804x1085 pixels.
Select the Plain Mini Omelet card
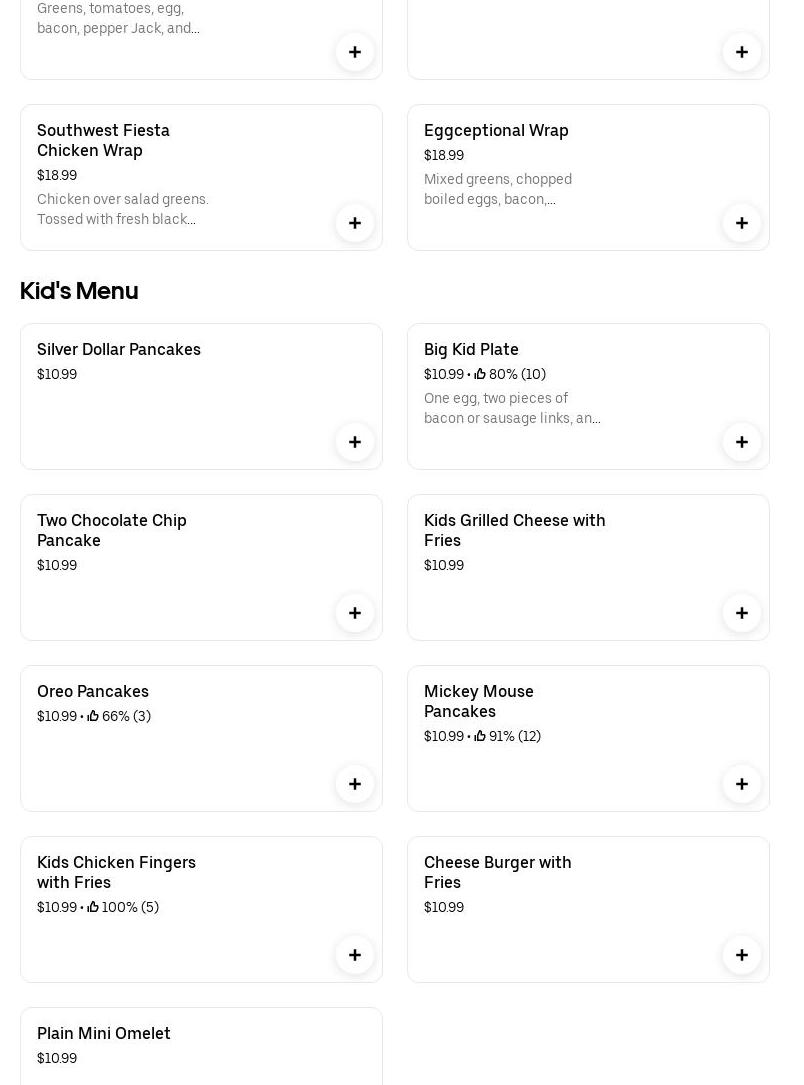click(x=201, y=1045)
